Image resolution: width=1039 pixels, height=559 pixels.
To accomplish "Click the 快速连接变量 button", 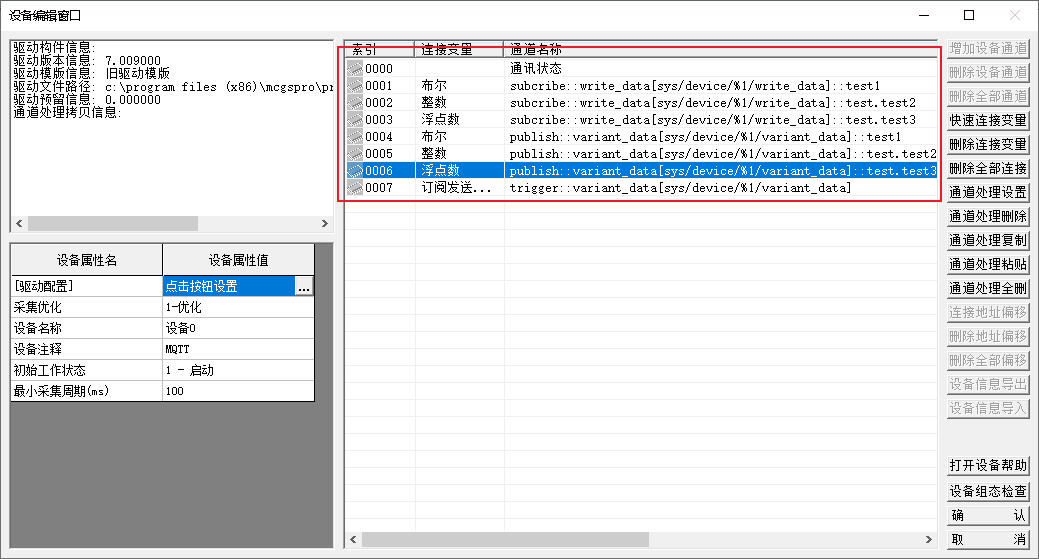I will pyautogui.click(x=987, y=121).
